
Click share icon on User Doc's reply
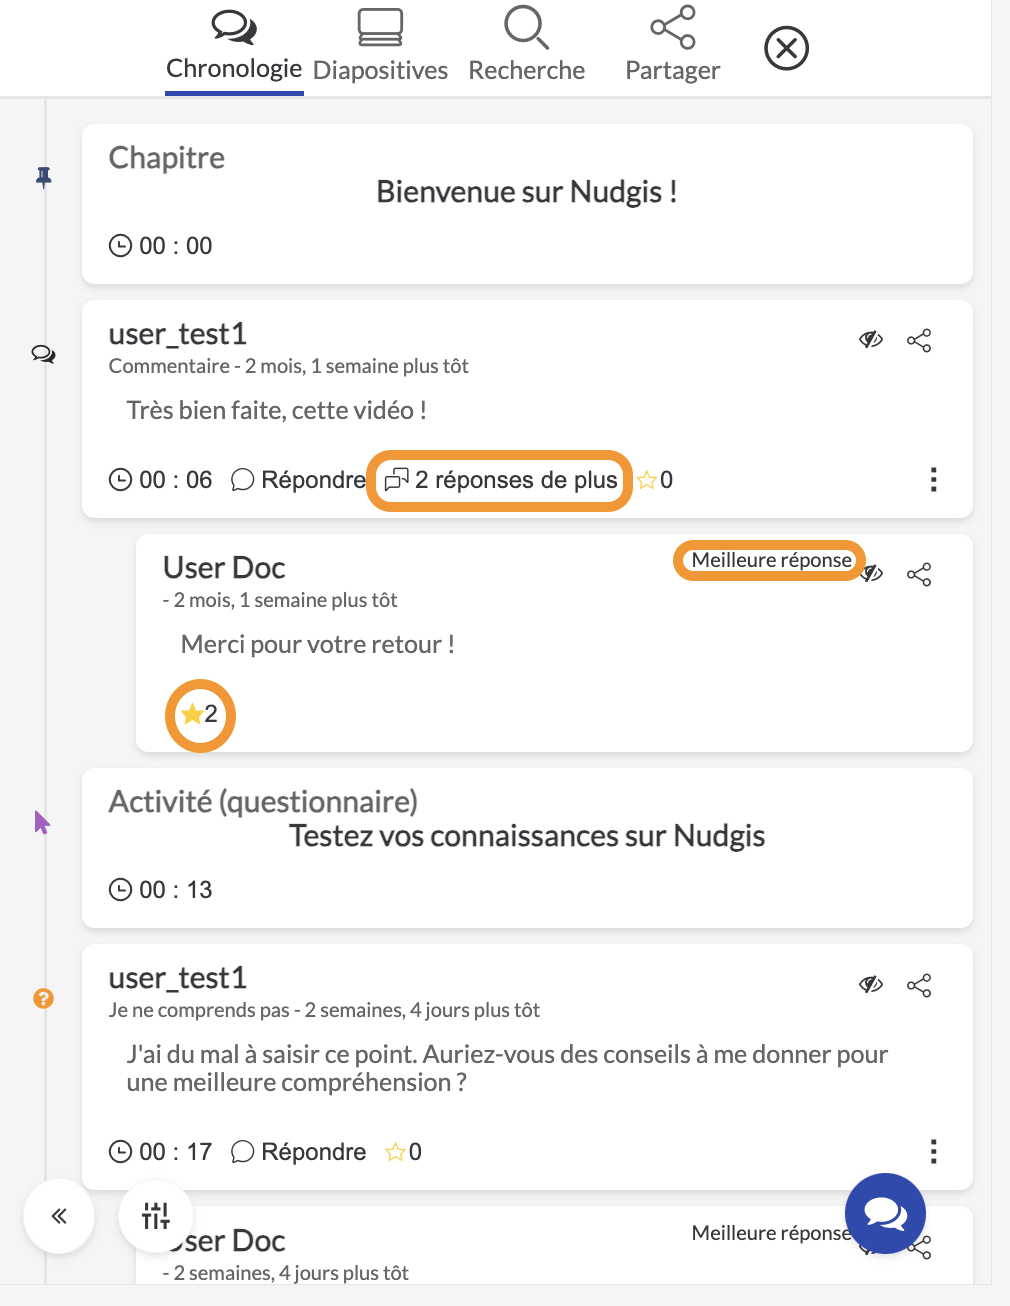pyautogui.click(x=919, y=574)
